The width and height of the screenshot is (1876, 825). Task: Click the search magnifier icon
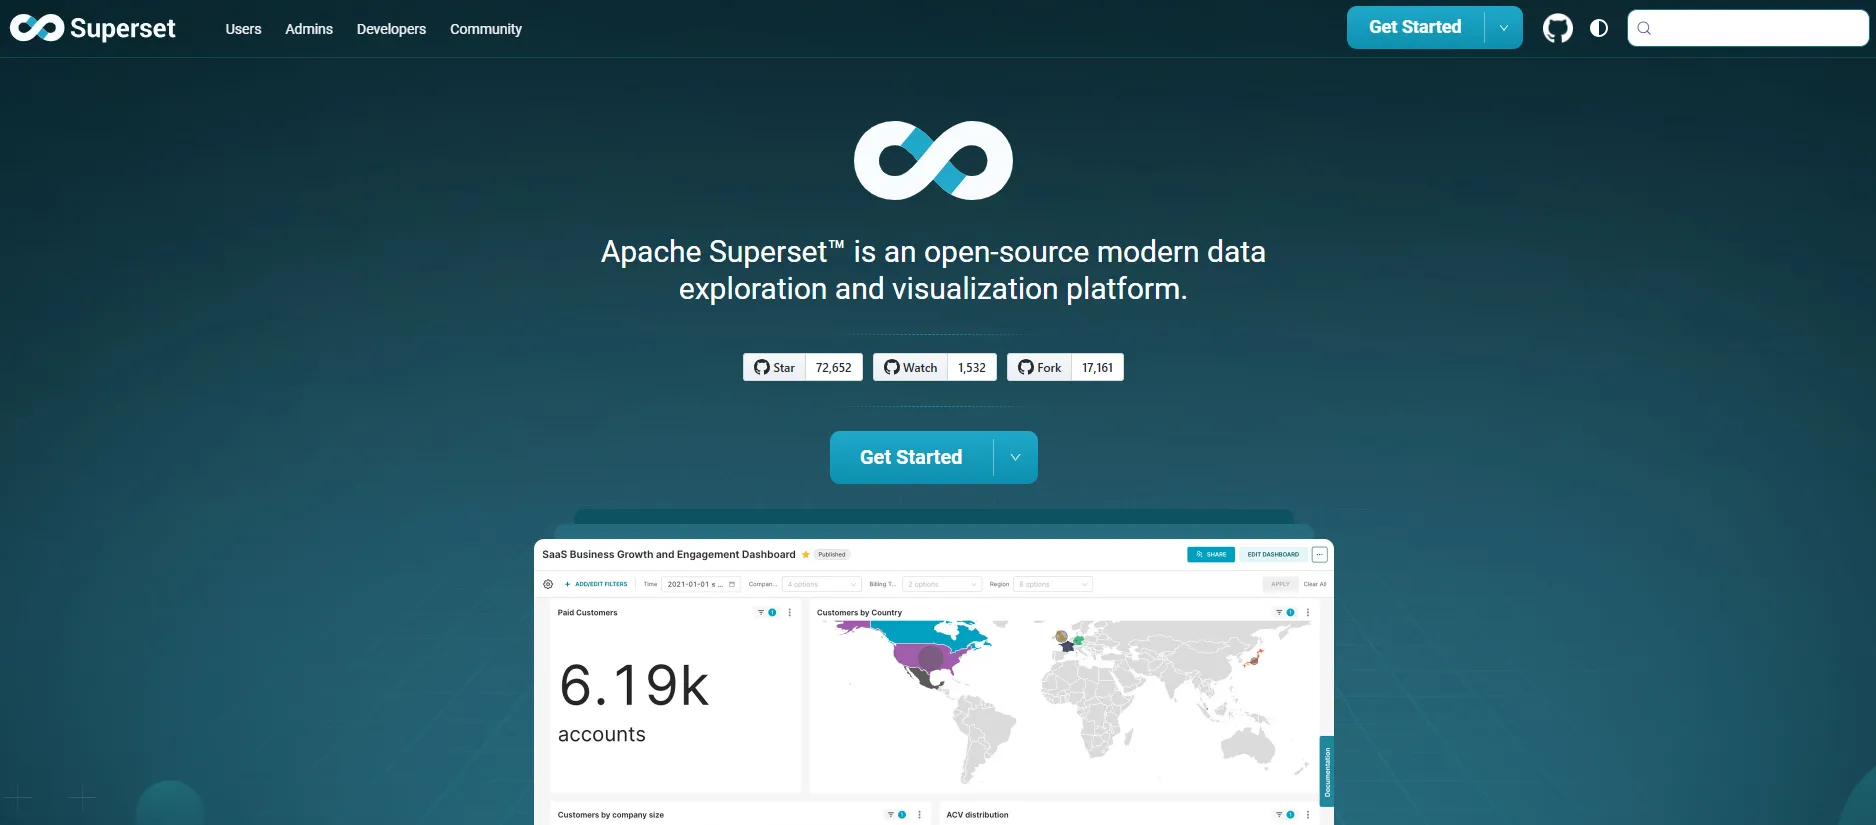pyautogui.click(x=1644, y=28)
